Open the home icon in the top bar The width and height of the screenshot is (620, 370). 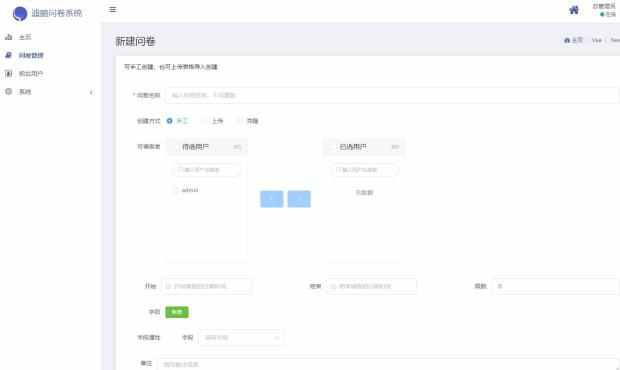tap(574, 10)
